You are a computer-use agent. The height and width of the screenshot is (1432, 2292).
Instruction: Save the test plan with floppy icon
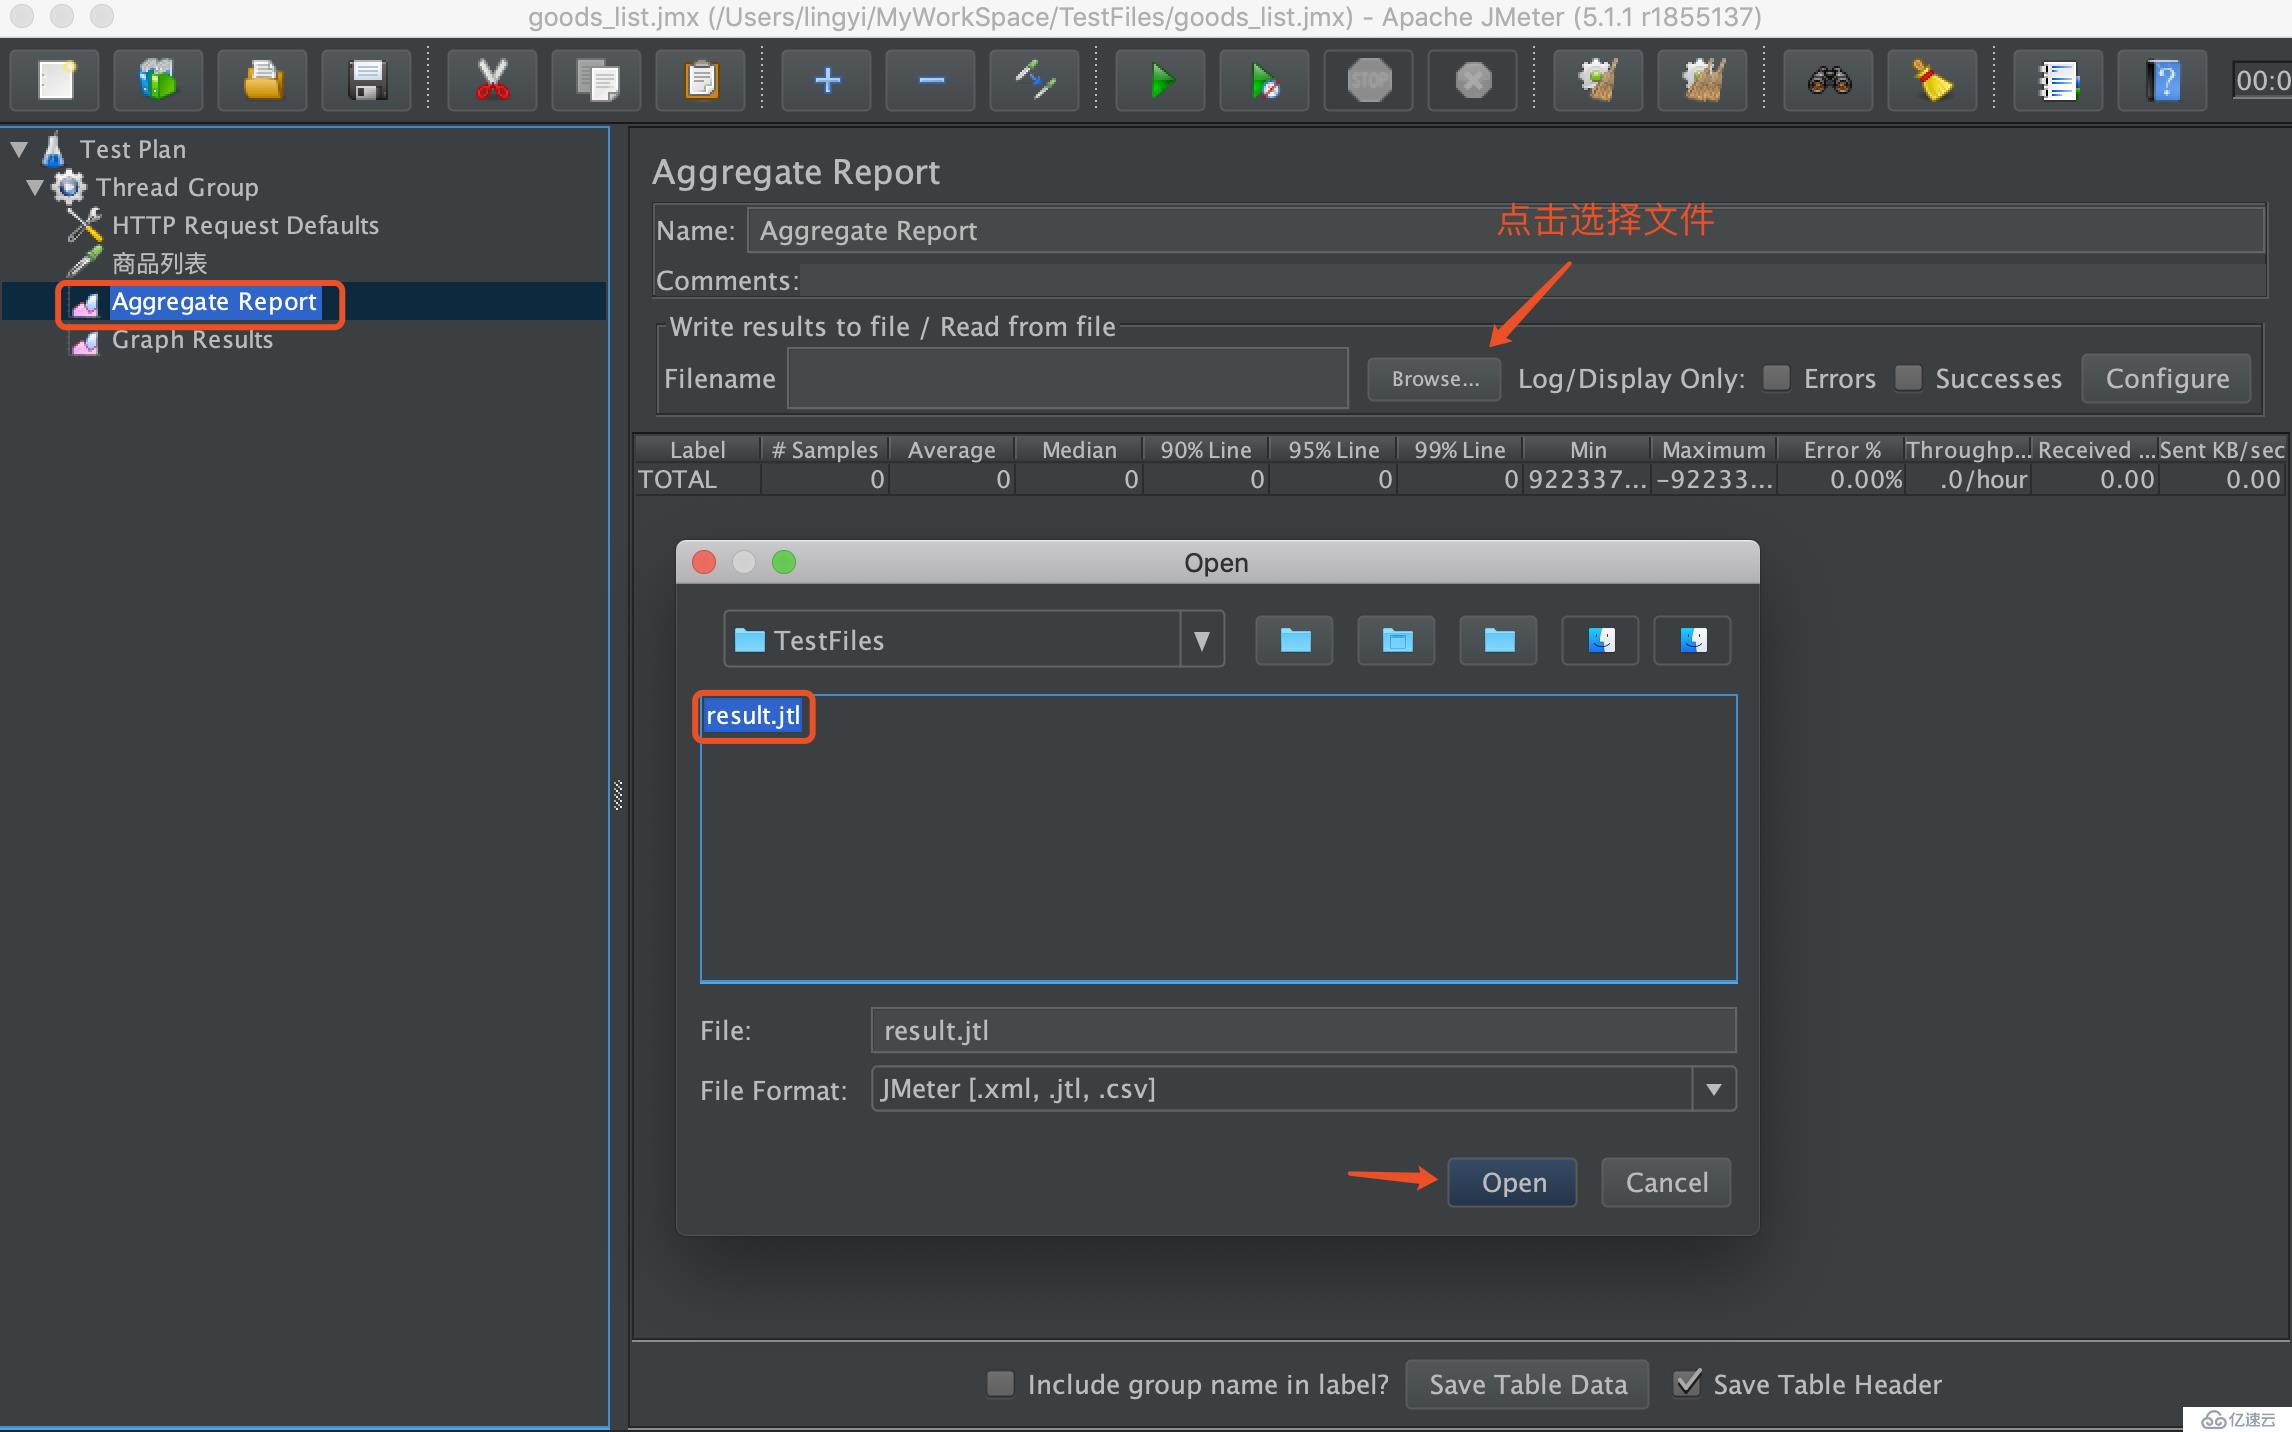367,80
